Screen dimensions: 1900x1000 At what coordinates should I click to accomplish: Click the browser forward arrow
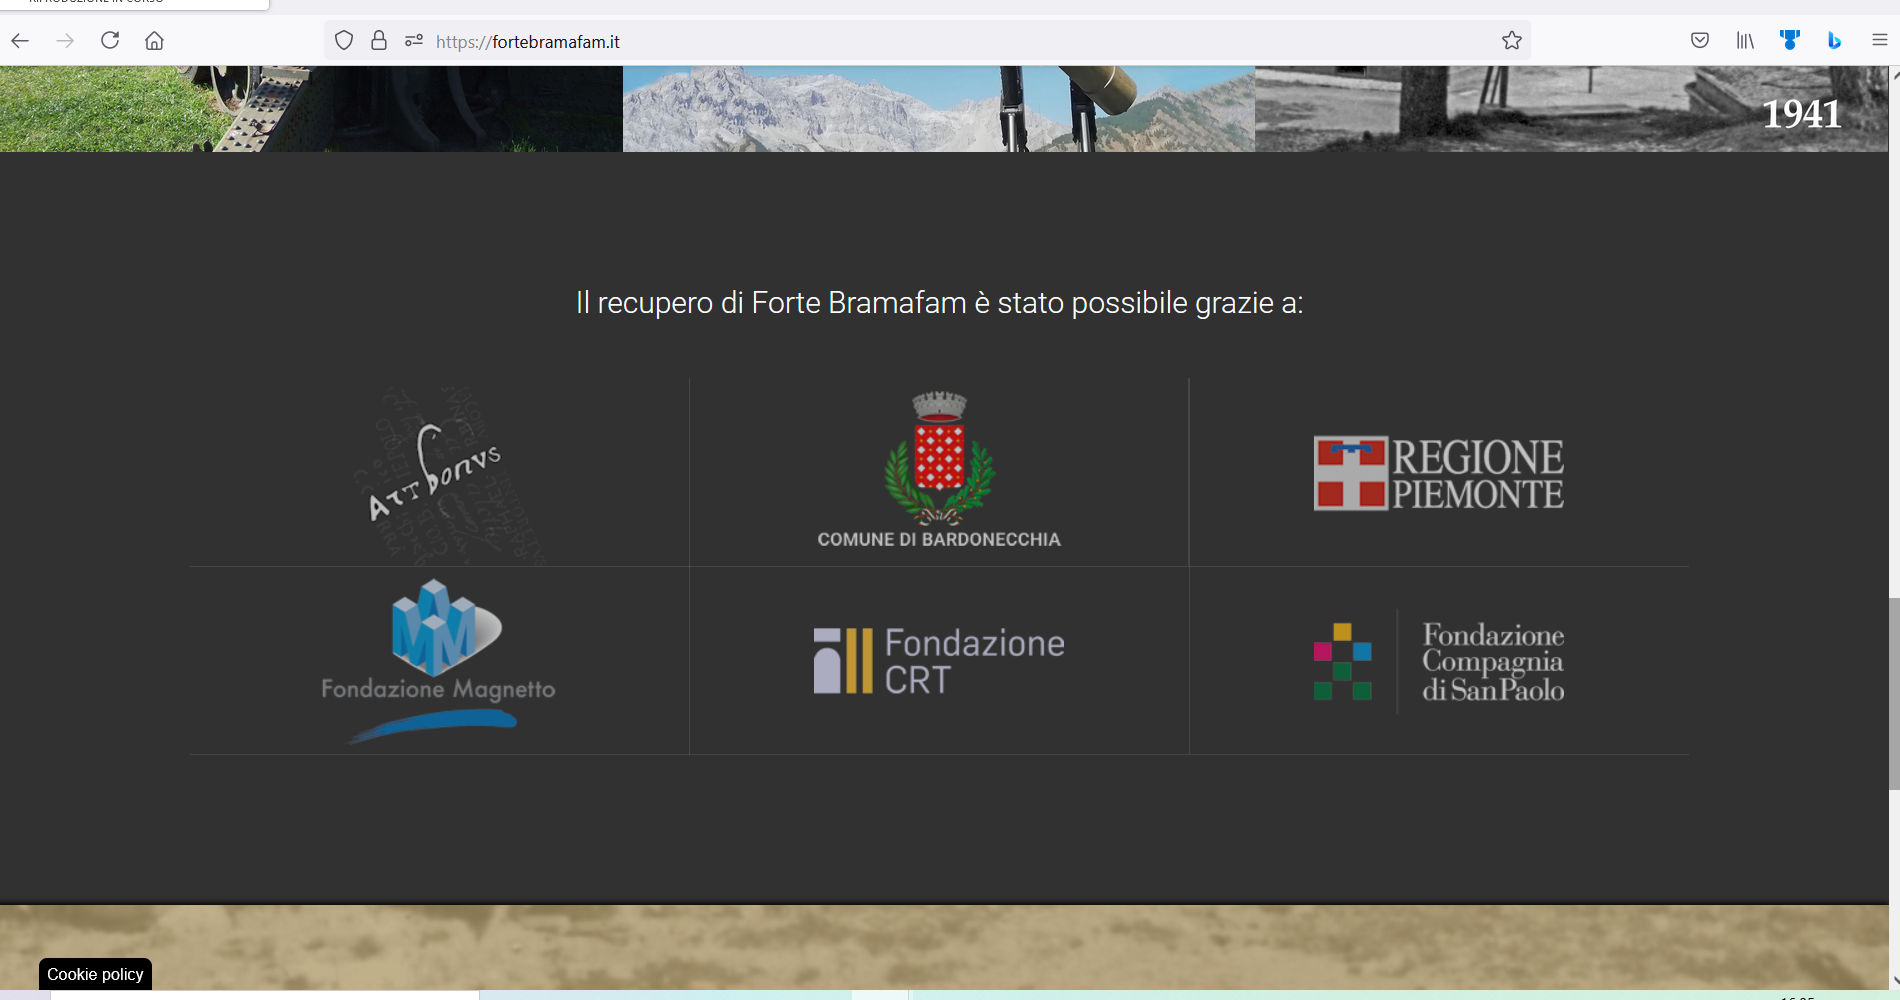[x=65, y=41]
